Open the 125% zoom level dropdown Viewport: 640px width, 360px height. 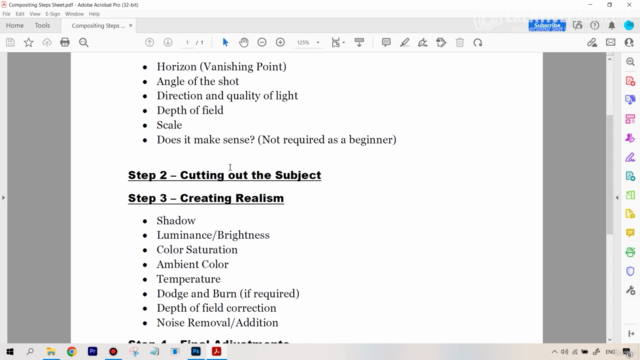(308, 42)
